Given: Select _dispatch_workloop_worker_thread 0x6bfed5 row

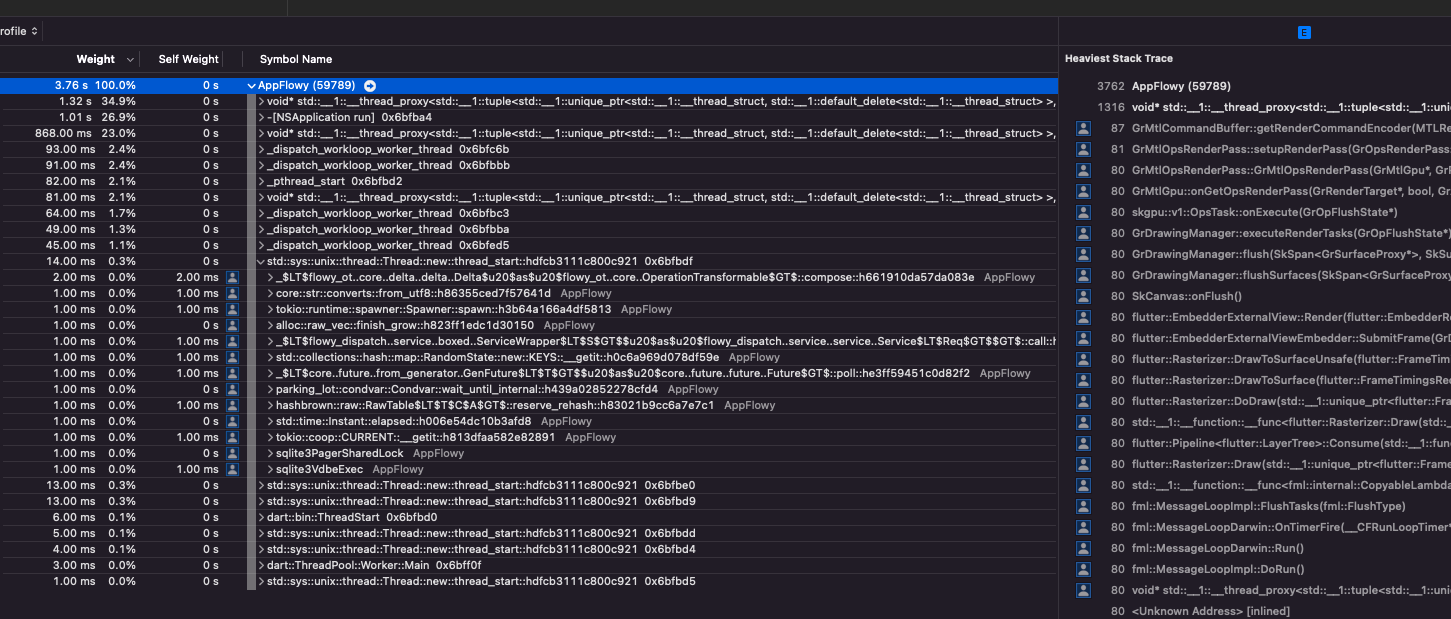Looking at the screenshot, I should tap(528, 246).
